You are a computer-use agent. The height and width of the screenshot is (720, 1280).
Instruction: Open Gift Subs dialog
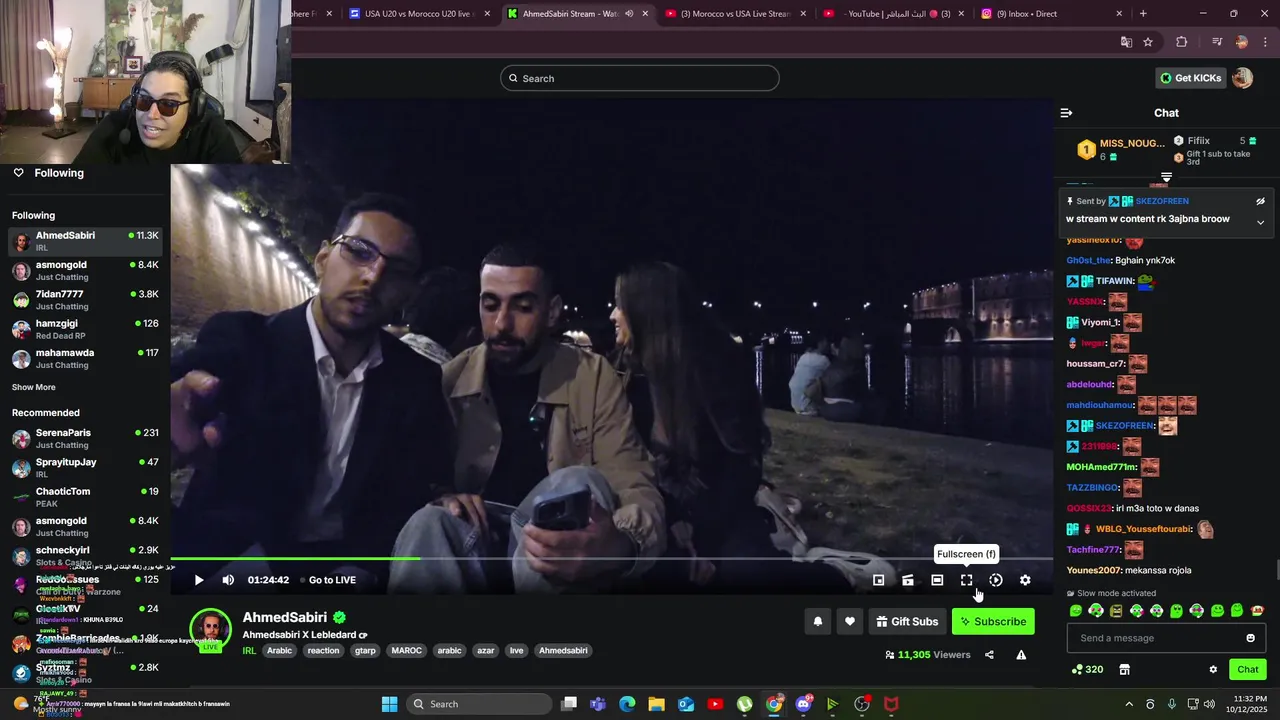(907, 621)
